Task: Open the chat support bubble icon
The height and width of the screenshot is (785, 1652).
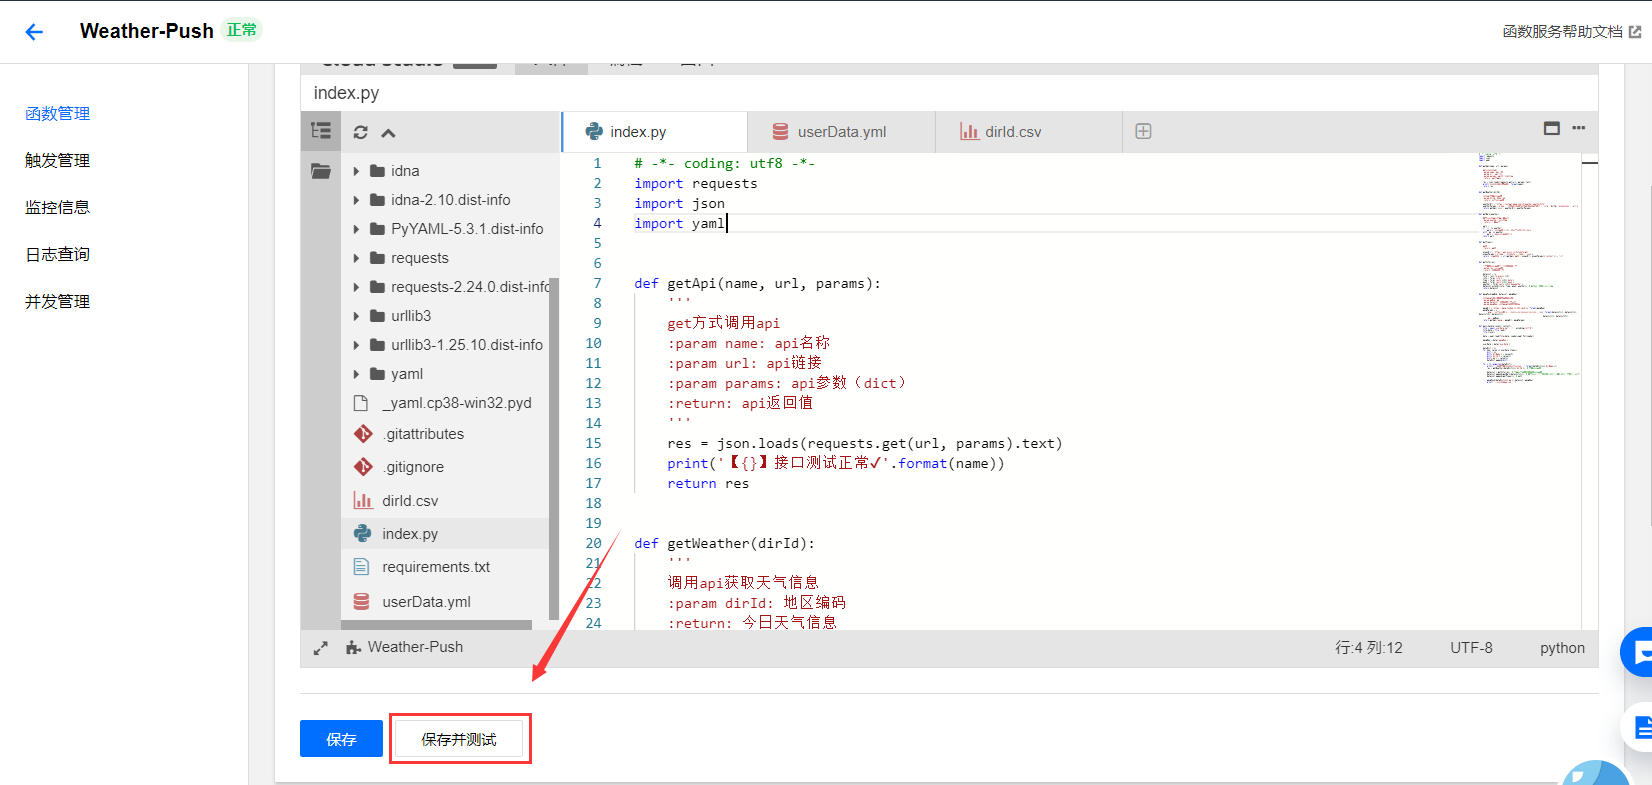Action: pyautogui.click(x=1640, y=652)
